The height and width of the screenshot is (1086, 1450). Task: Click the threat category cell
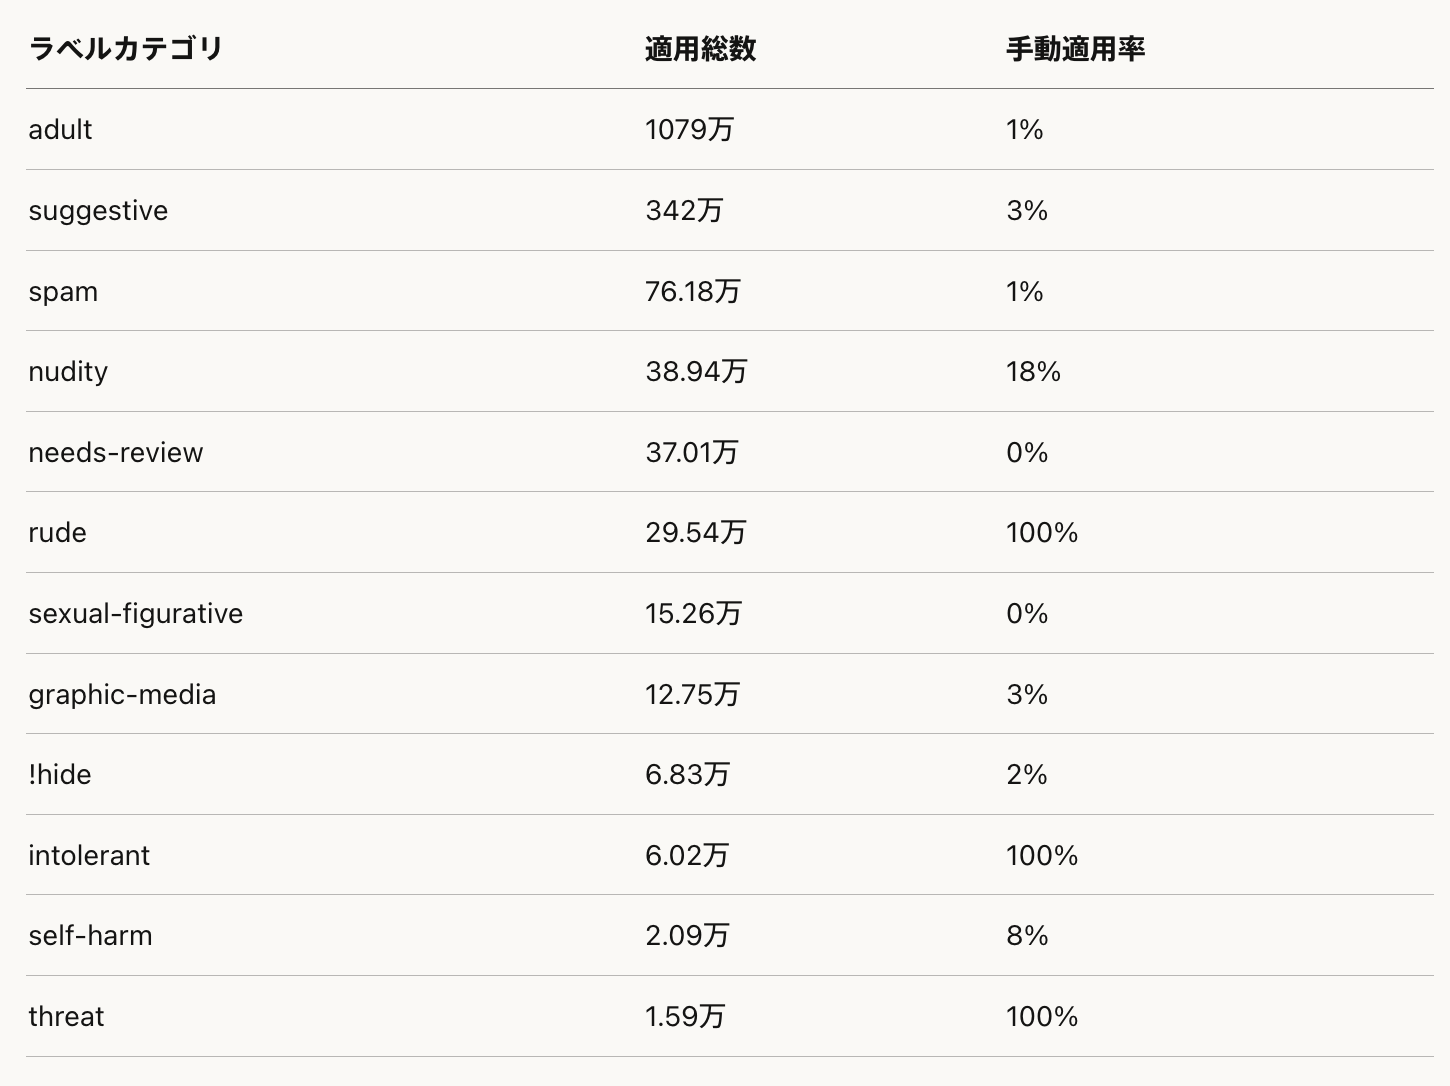(x=66, y=1016)
